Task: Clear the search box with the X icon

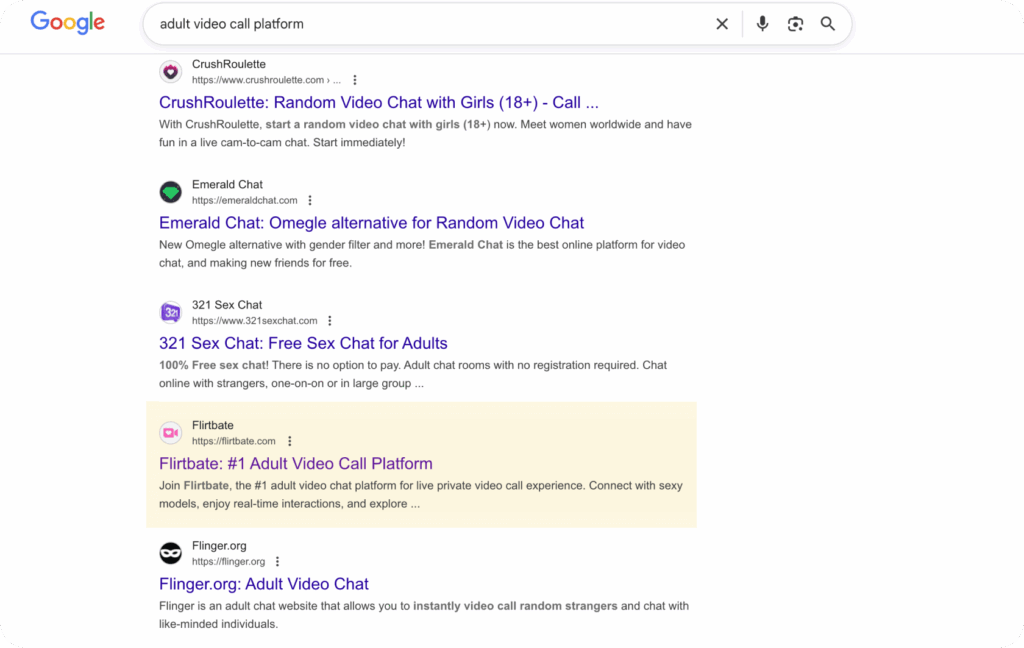Action: (722, 24)
